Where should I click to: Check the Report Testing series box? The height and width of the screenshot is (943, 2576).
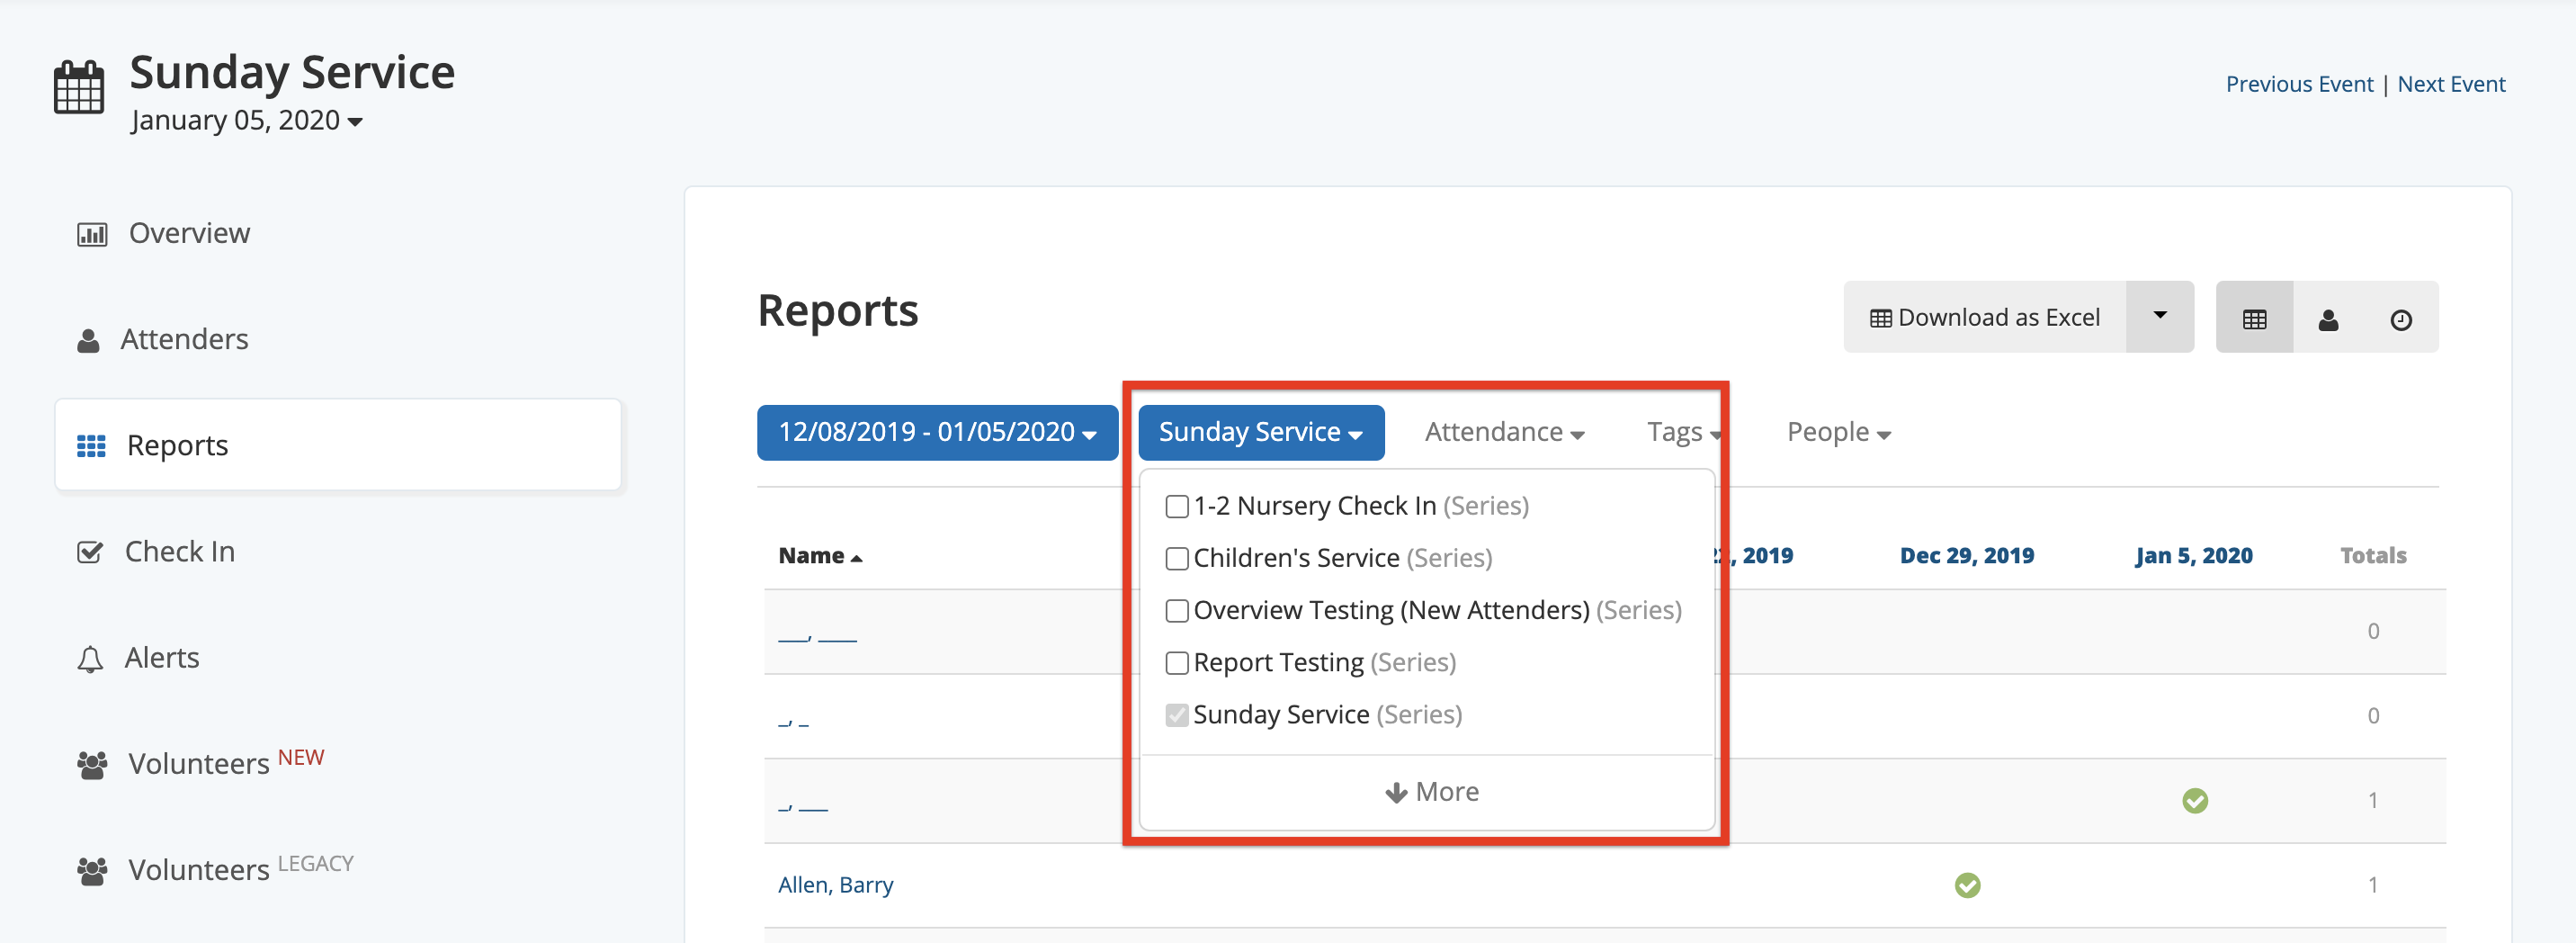click(1177, 663)
